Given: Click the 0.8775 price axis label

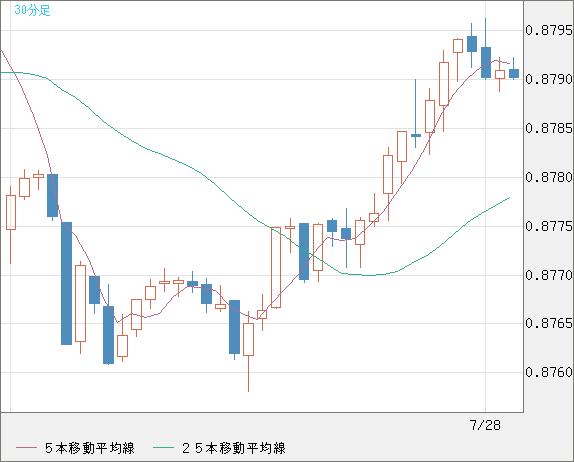Looking at the screenshot, I should (x=549, y=226).
